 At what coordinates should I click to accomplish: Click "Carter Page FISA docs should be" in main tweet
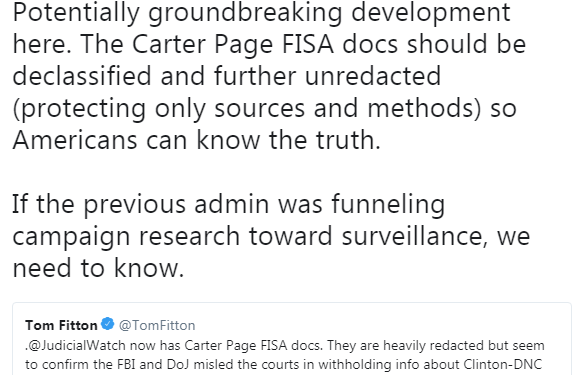329,44
